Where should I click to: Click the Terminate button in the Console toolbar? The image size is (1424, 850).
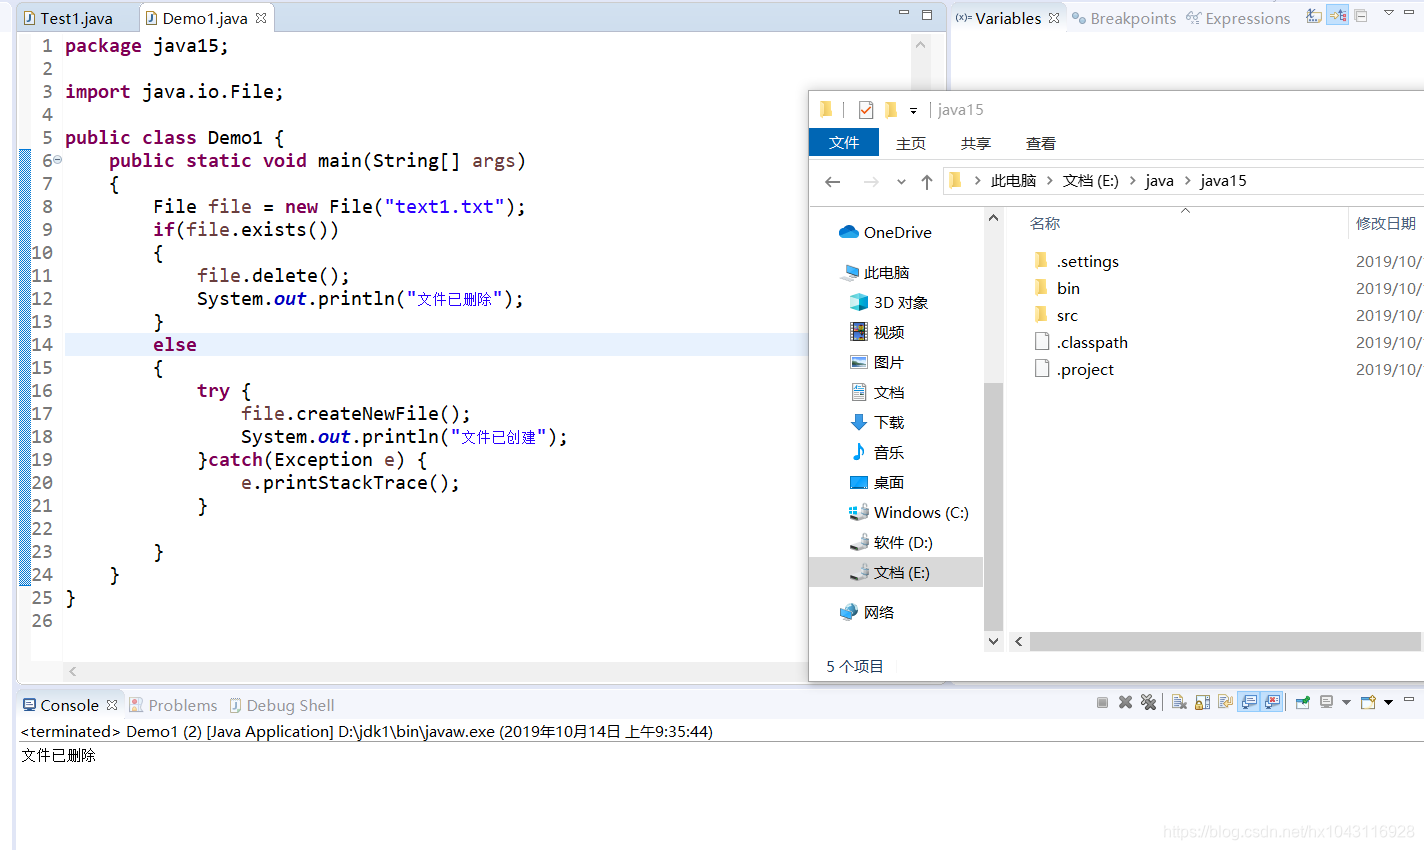(x=1102, y=702)
